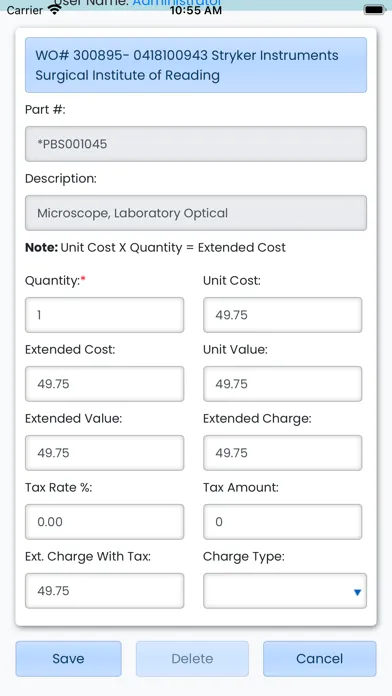The width and height of the screenshot is (392, 696).
Task: Click the Extended Cost input field
Action: pyautogui.click(x=104, y=384)
